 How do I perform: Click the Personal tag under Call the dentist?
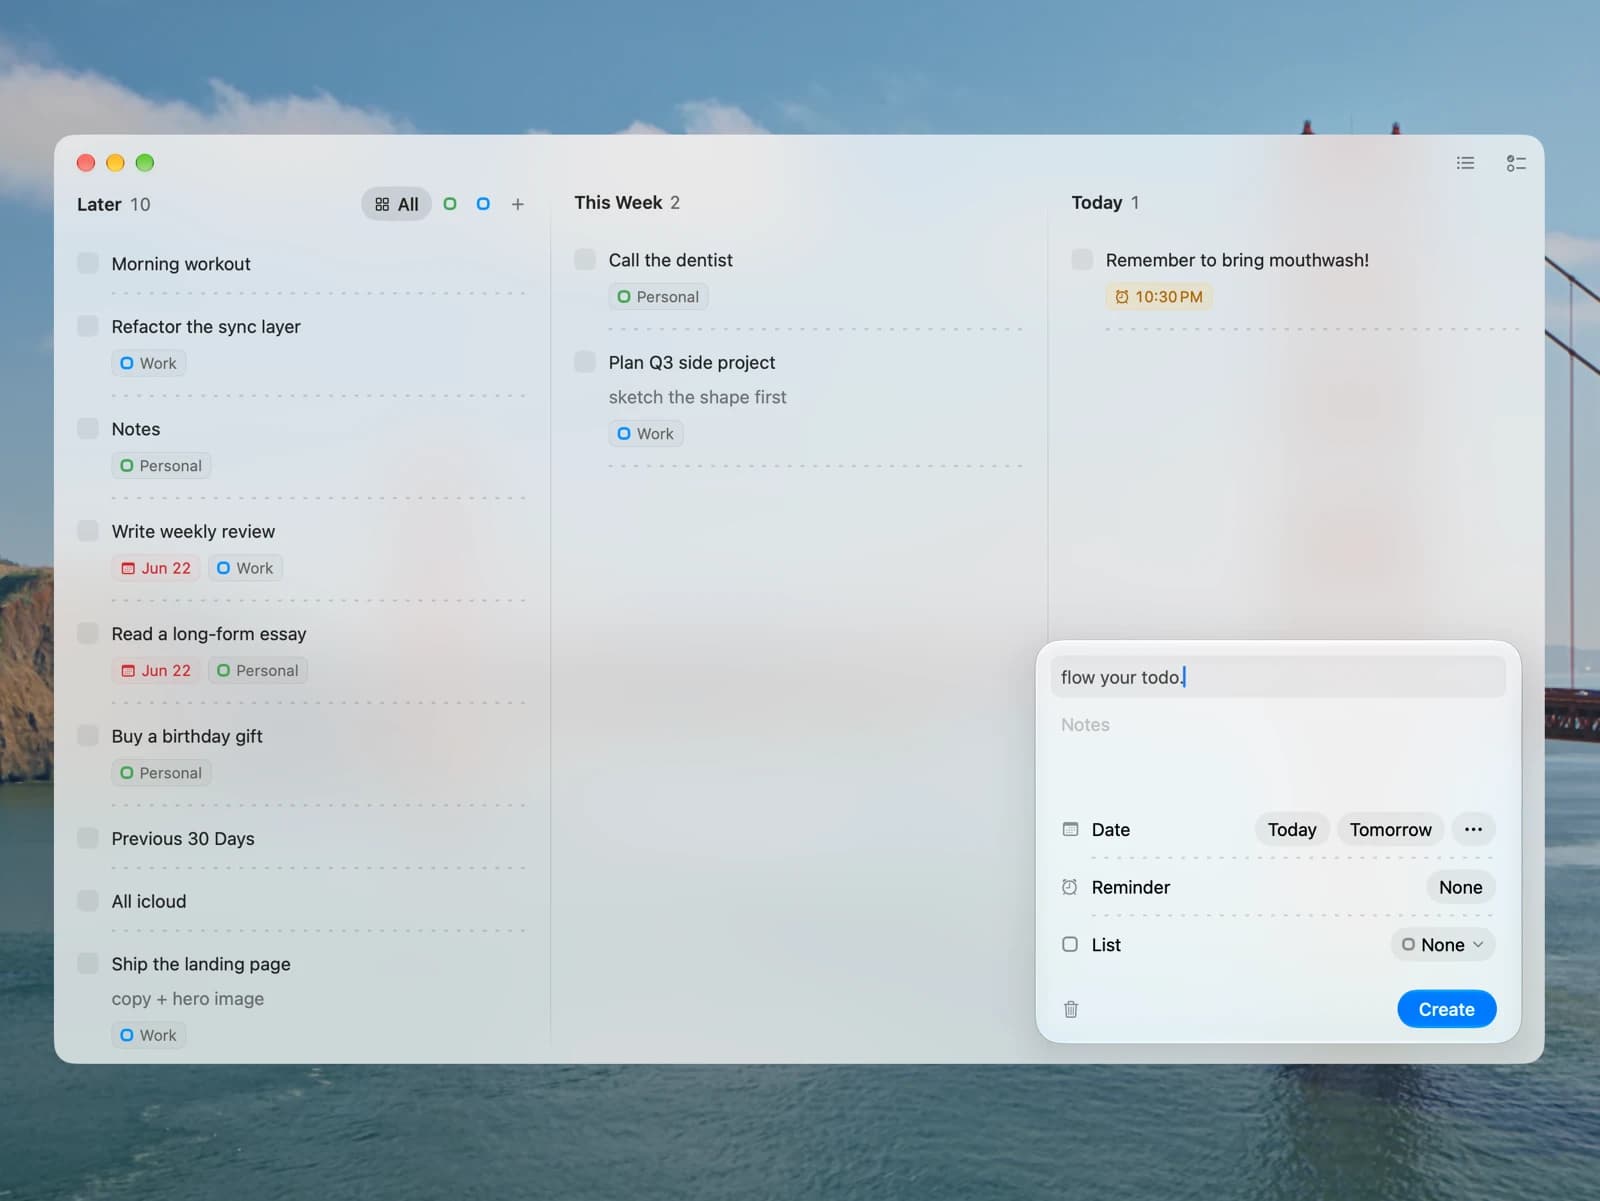658,297
